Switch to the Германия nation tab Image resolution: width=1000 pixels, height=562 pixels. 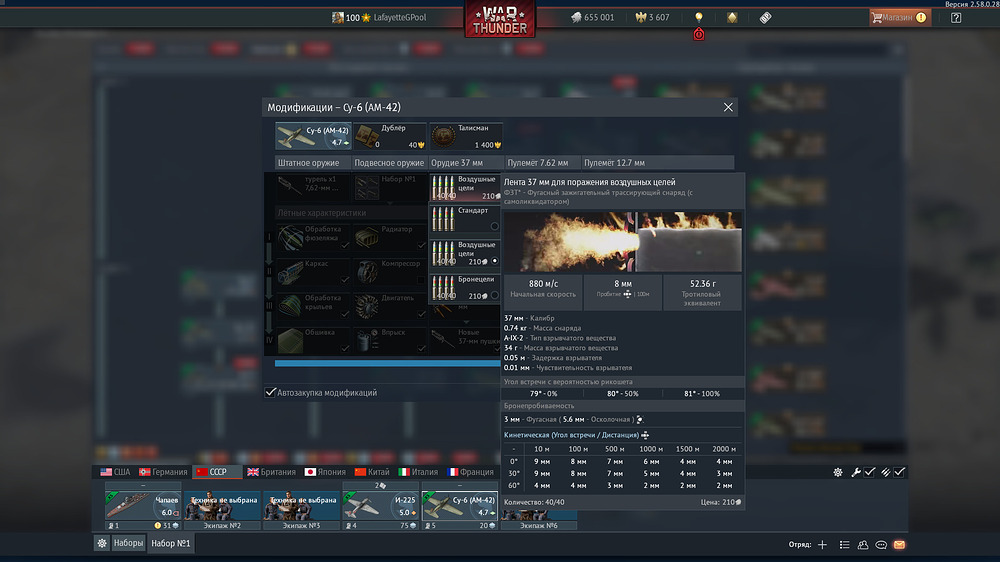coord(163,472)
